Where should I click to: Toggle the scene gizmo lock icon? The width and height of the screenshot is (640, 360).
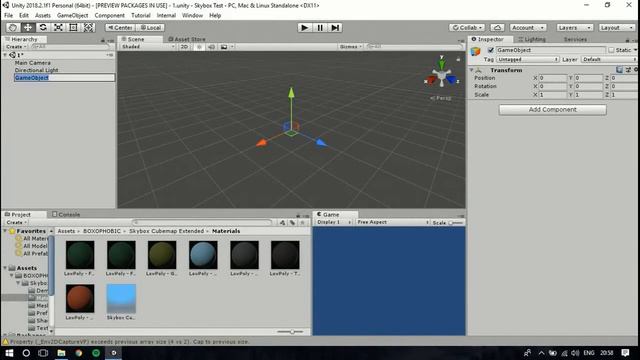pyautogui.click(x=458, y=59)
